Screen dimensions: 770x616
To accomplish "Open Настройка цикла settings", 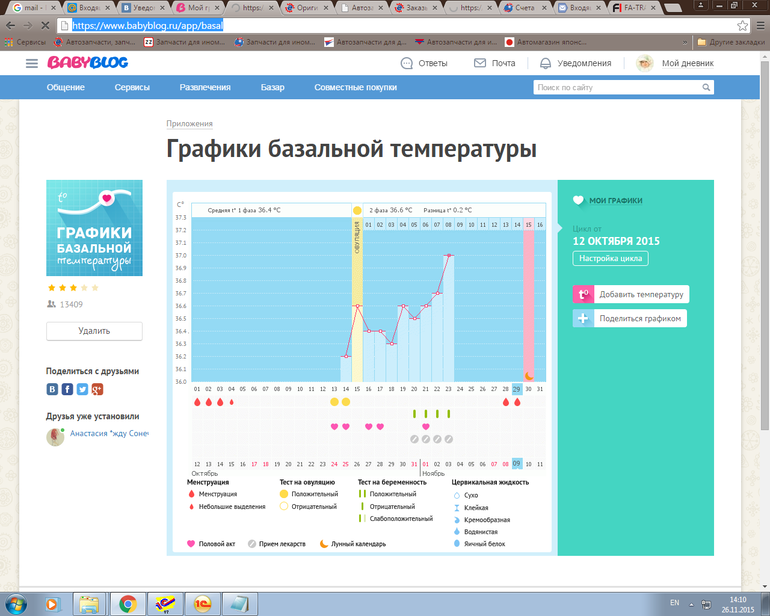I will coord(610,259).
